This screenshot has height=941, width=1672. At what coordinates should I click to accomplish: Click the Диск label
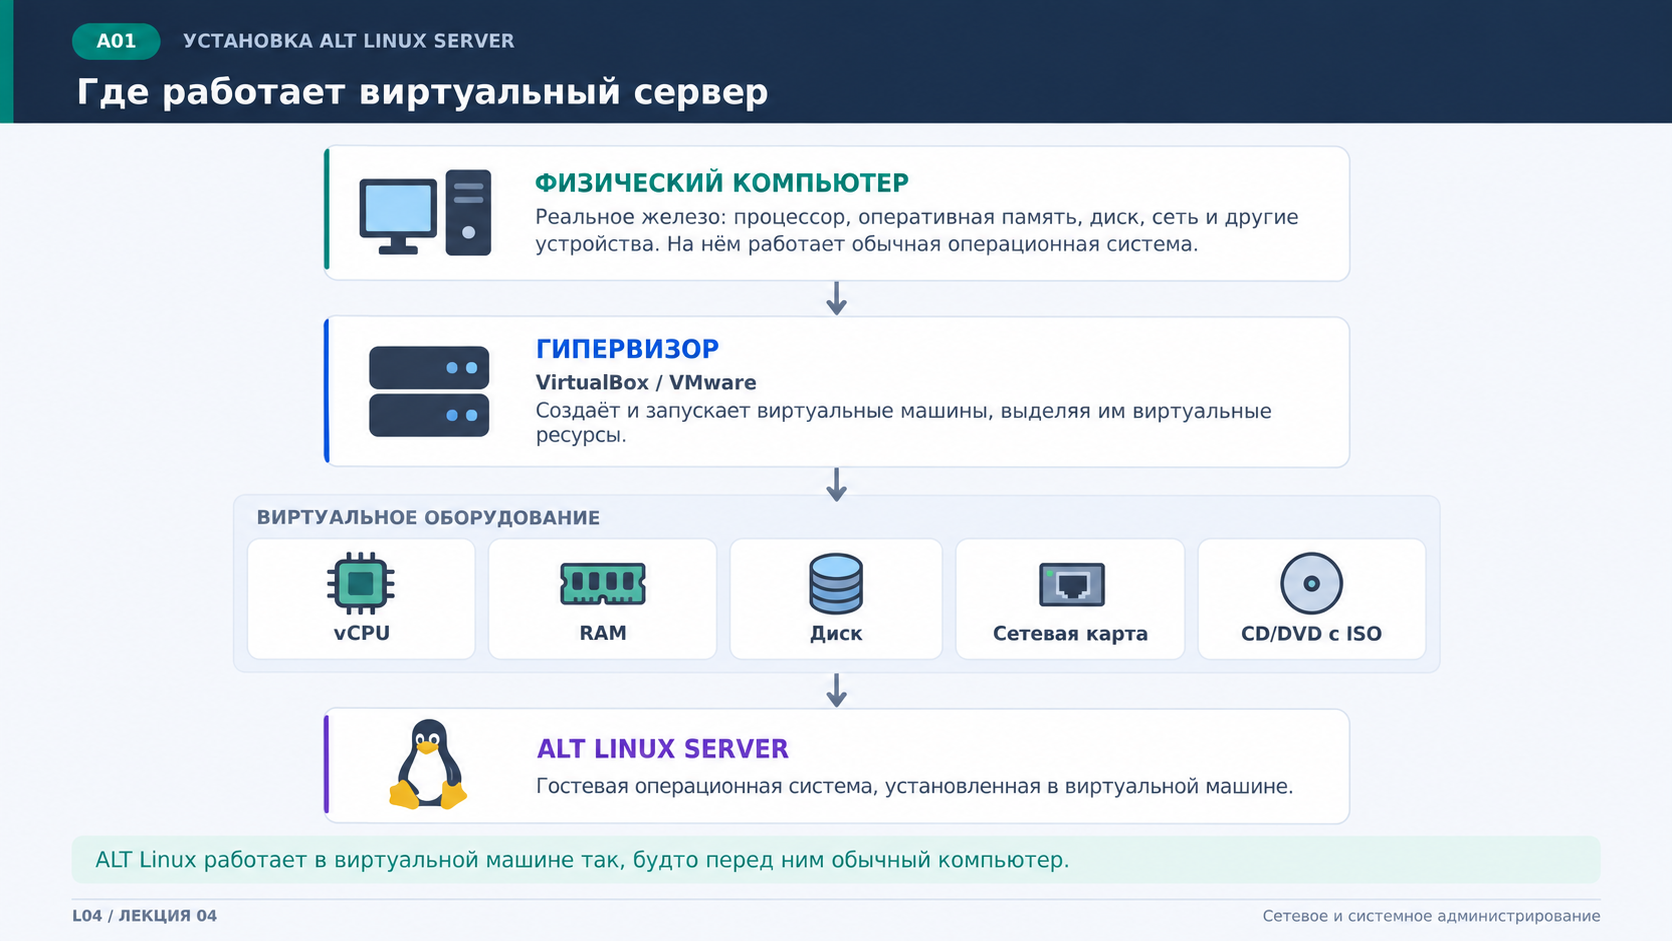coord(836,633)
